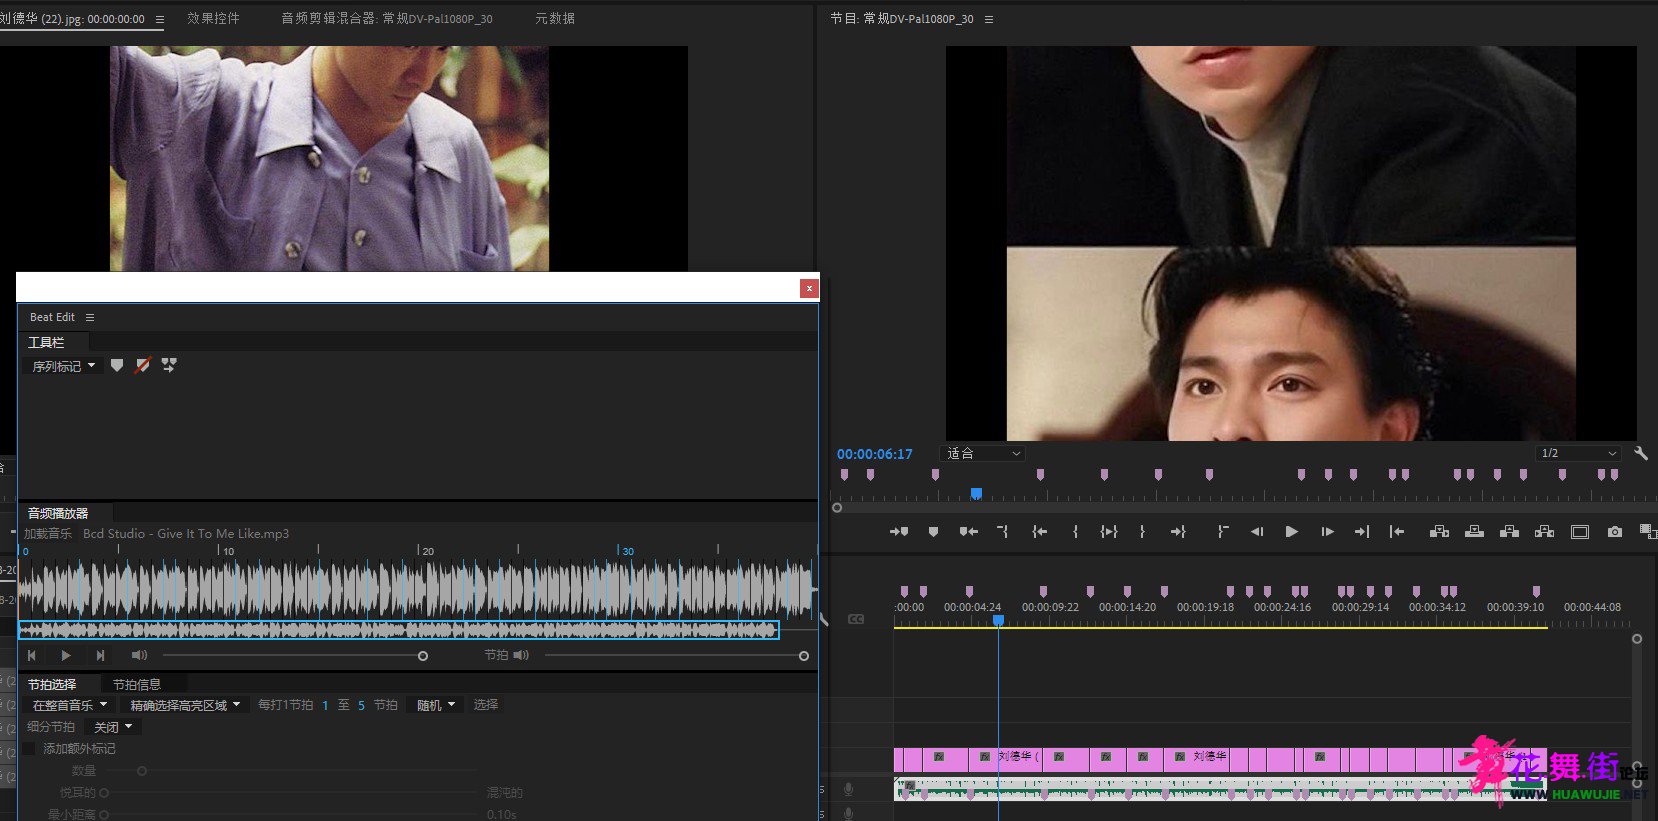Click the 数量 slider handle

pos(142,771)
